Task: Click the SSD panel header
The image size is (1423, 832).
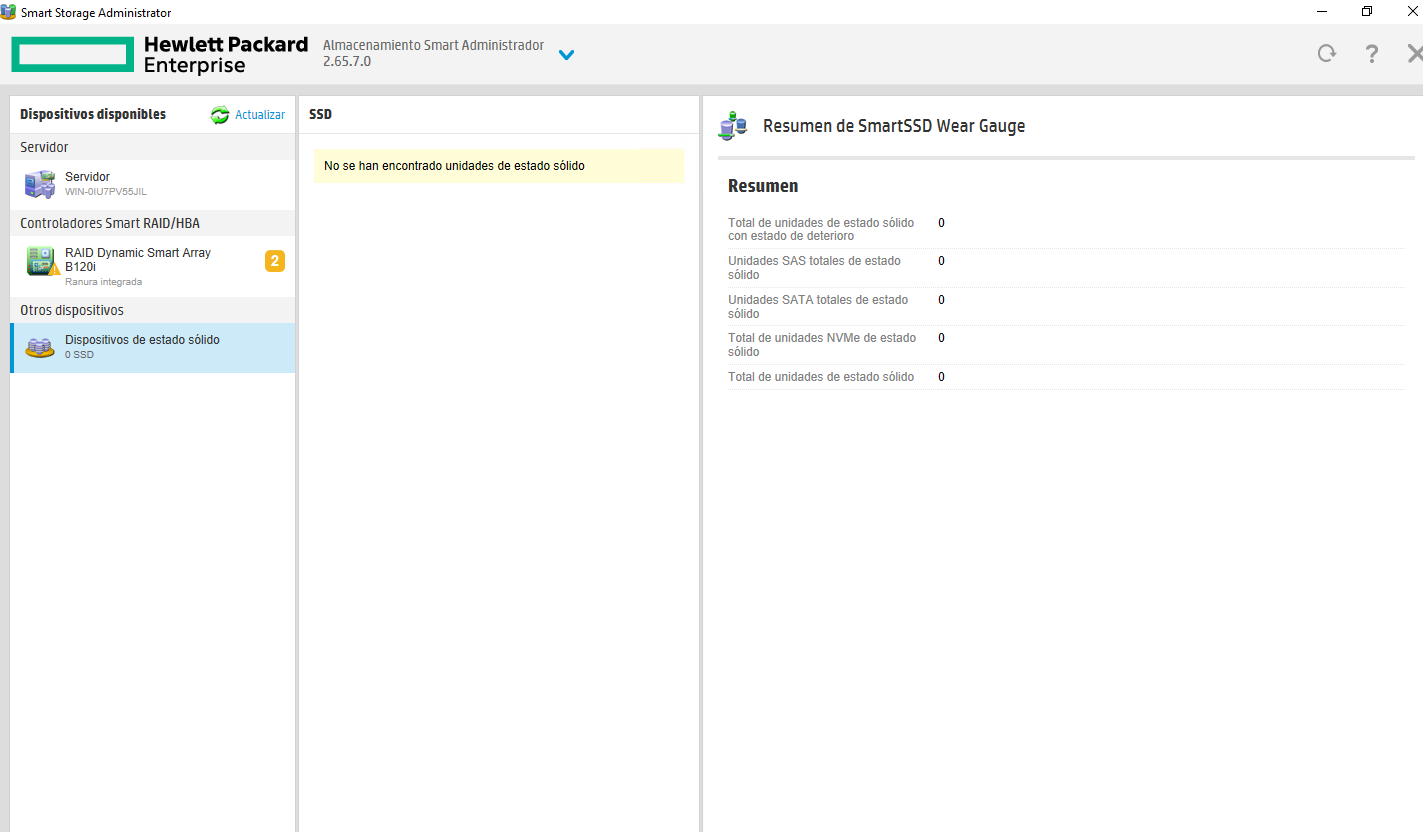Action: (x=320, y=115)
